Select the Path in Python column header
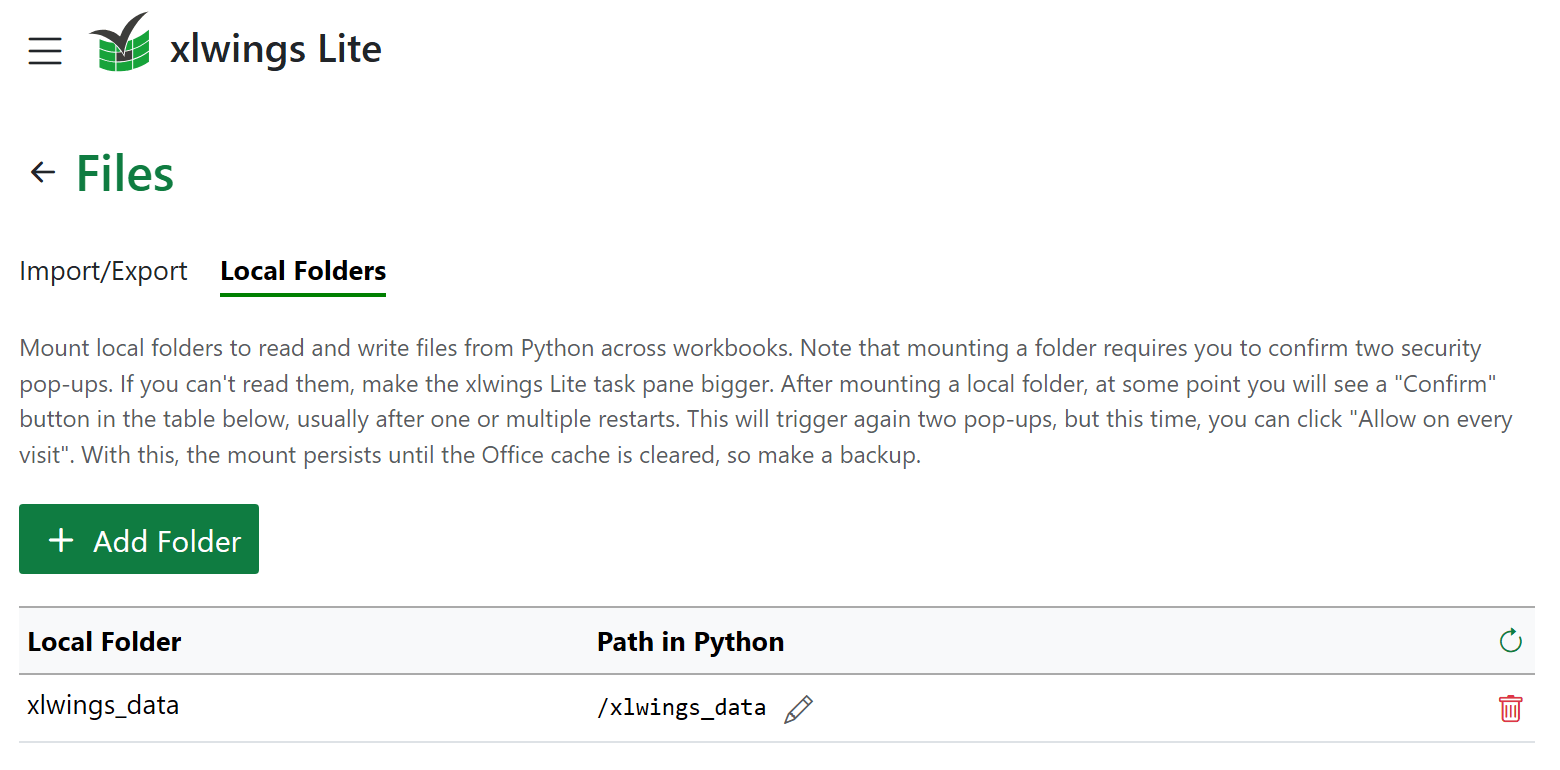 coord(690,641)
